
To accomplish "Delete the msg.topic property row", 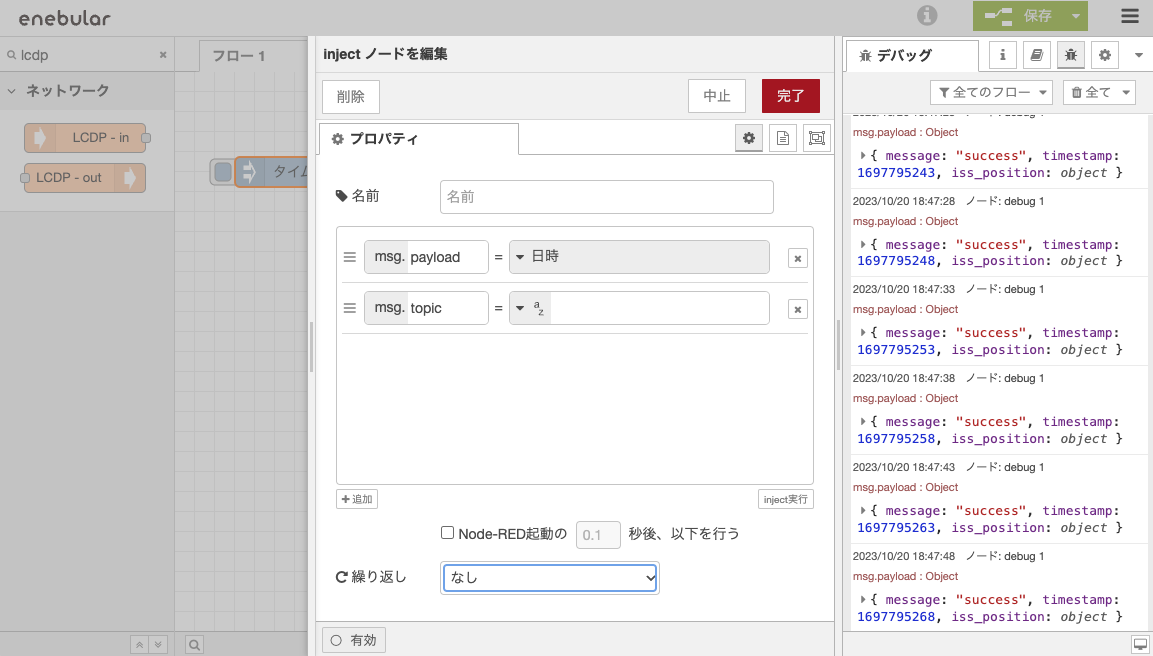I will 798,309.
